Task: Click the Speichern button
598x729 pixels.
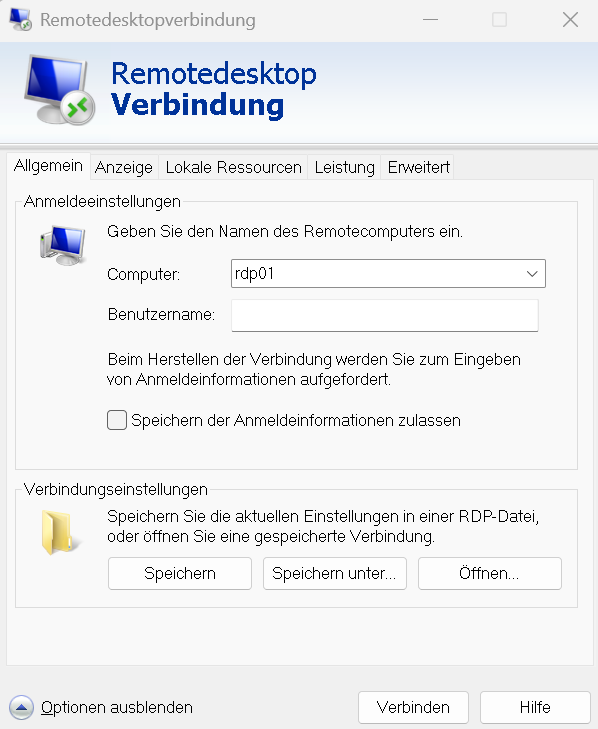Action: coord(180,573)
